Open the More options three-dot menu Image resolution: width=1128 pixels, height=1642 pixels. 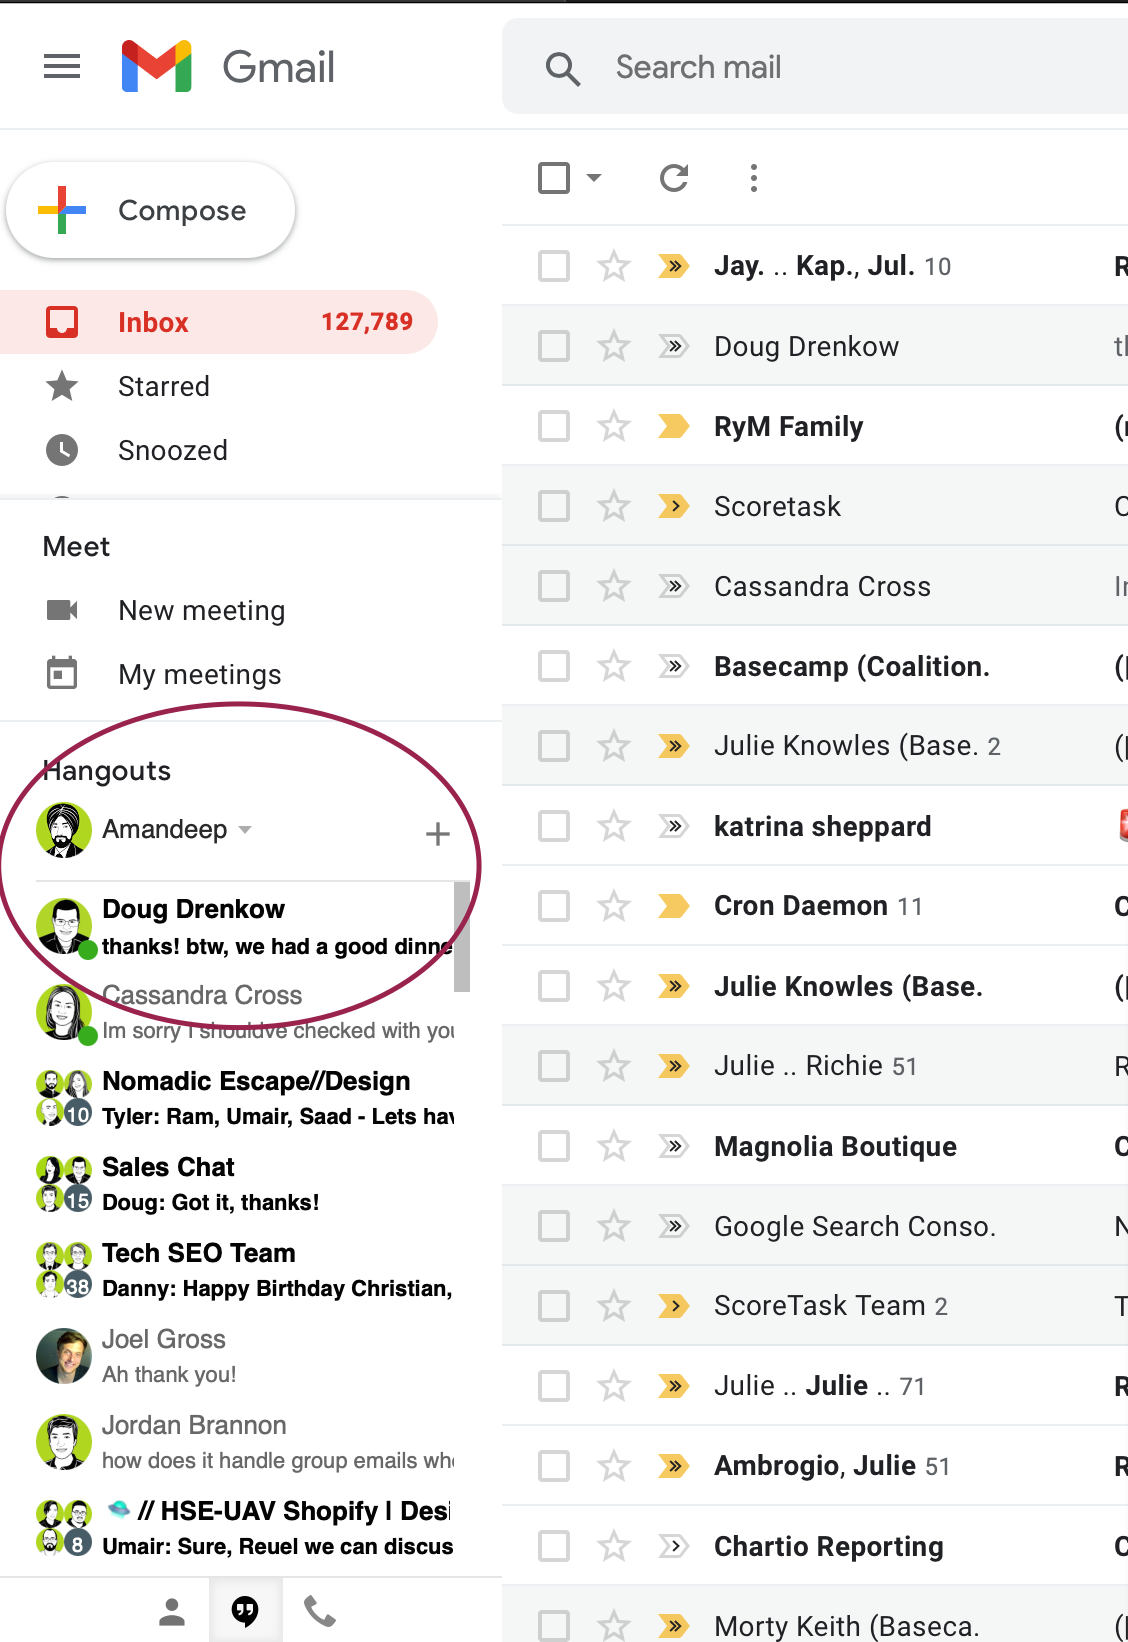[754, 178]
